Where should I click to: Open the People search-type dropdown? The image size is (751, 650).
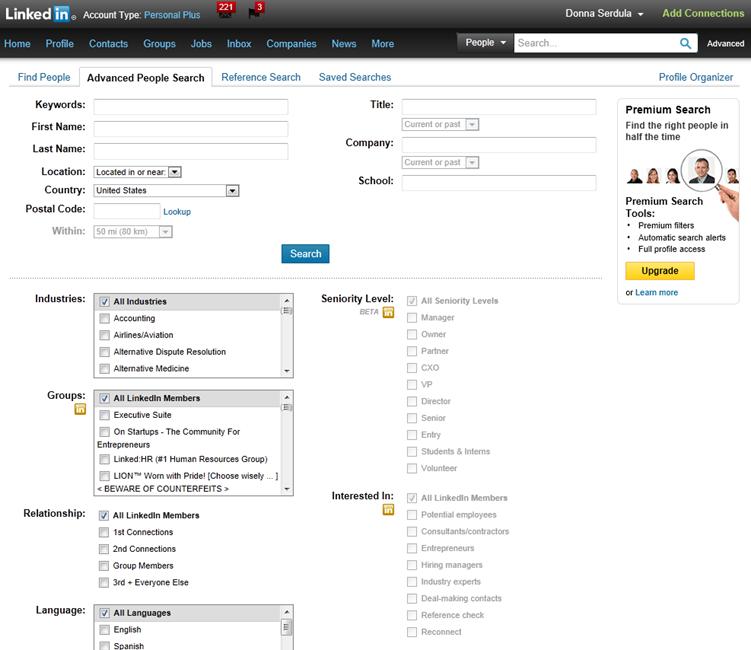486,43
